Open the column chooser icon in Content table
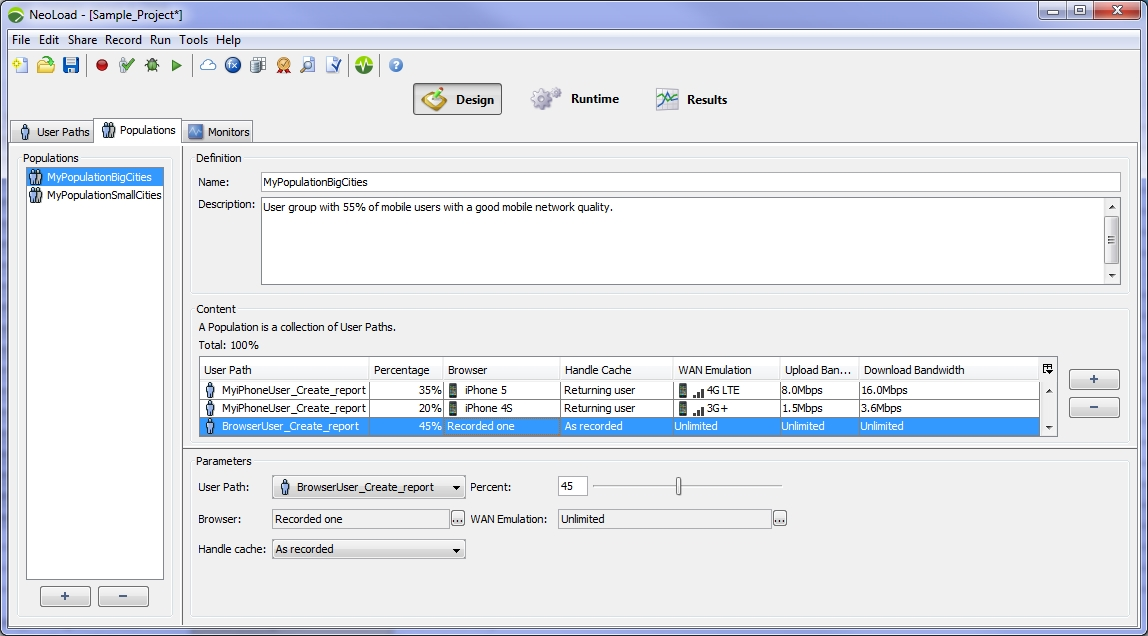The image size is (1148, 636). [x=1048, y=369]
